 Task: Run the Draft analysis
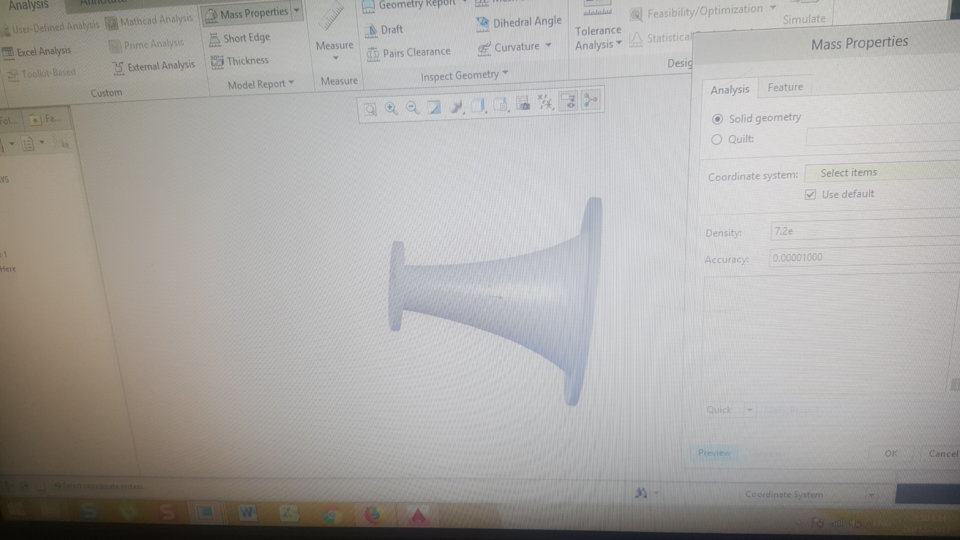tap(384, 29)
